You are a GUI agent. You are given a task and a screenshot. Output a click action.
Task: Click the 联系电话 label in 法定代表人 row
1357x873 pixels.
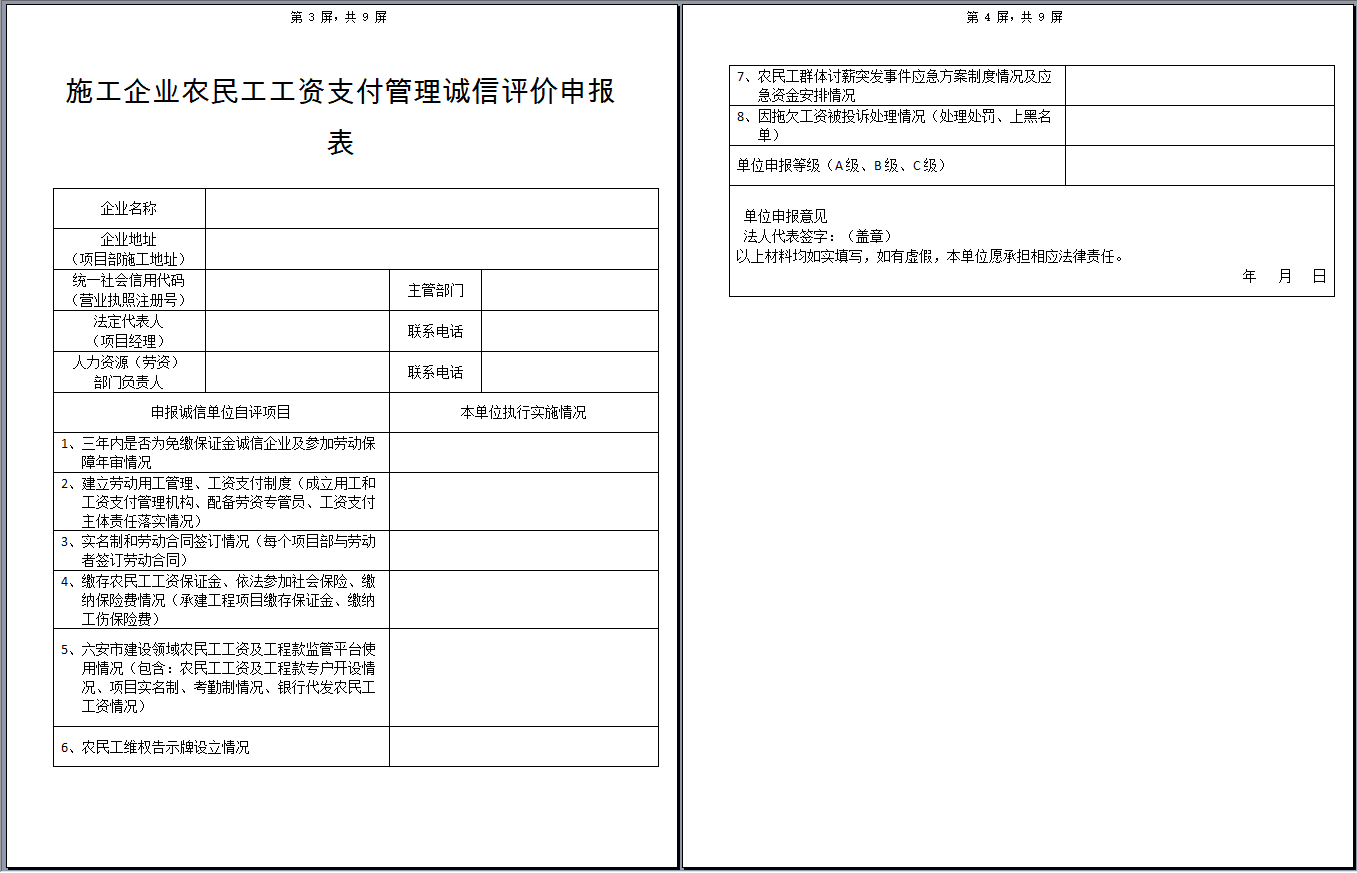point(435,331)
